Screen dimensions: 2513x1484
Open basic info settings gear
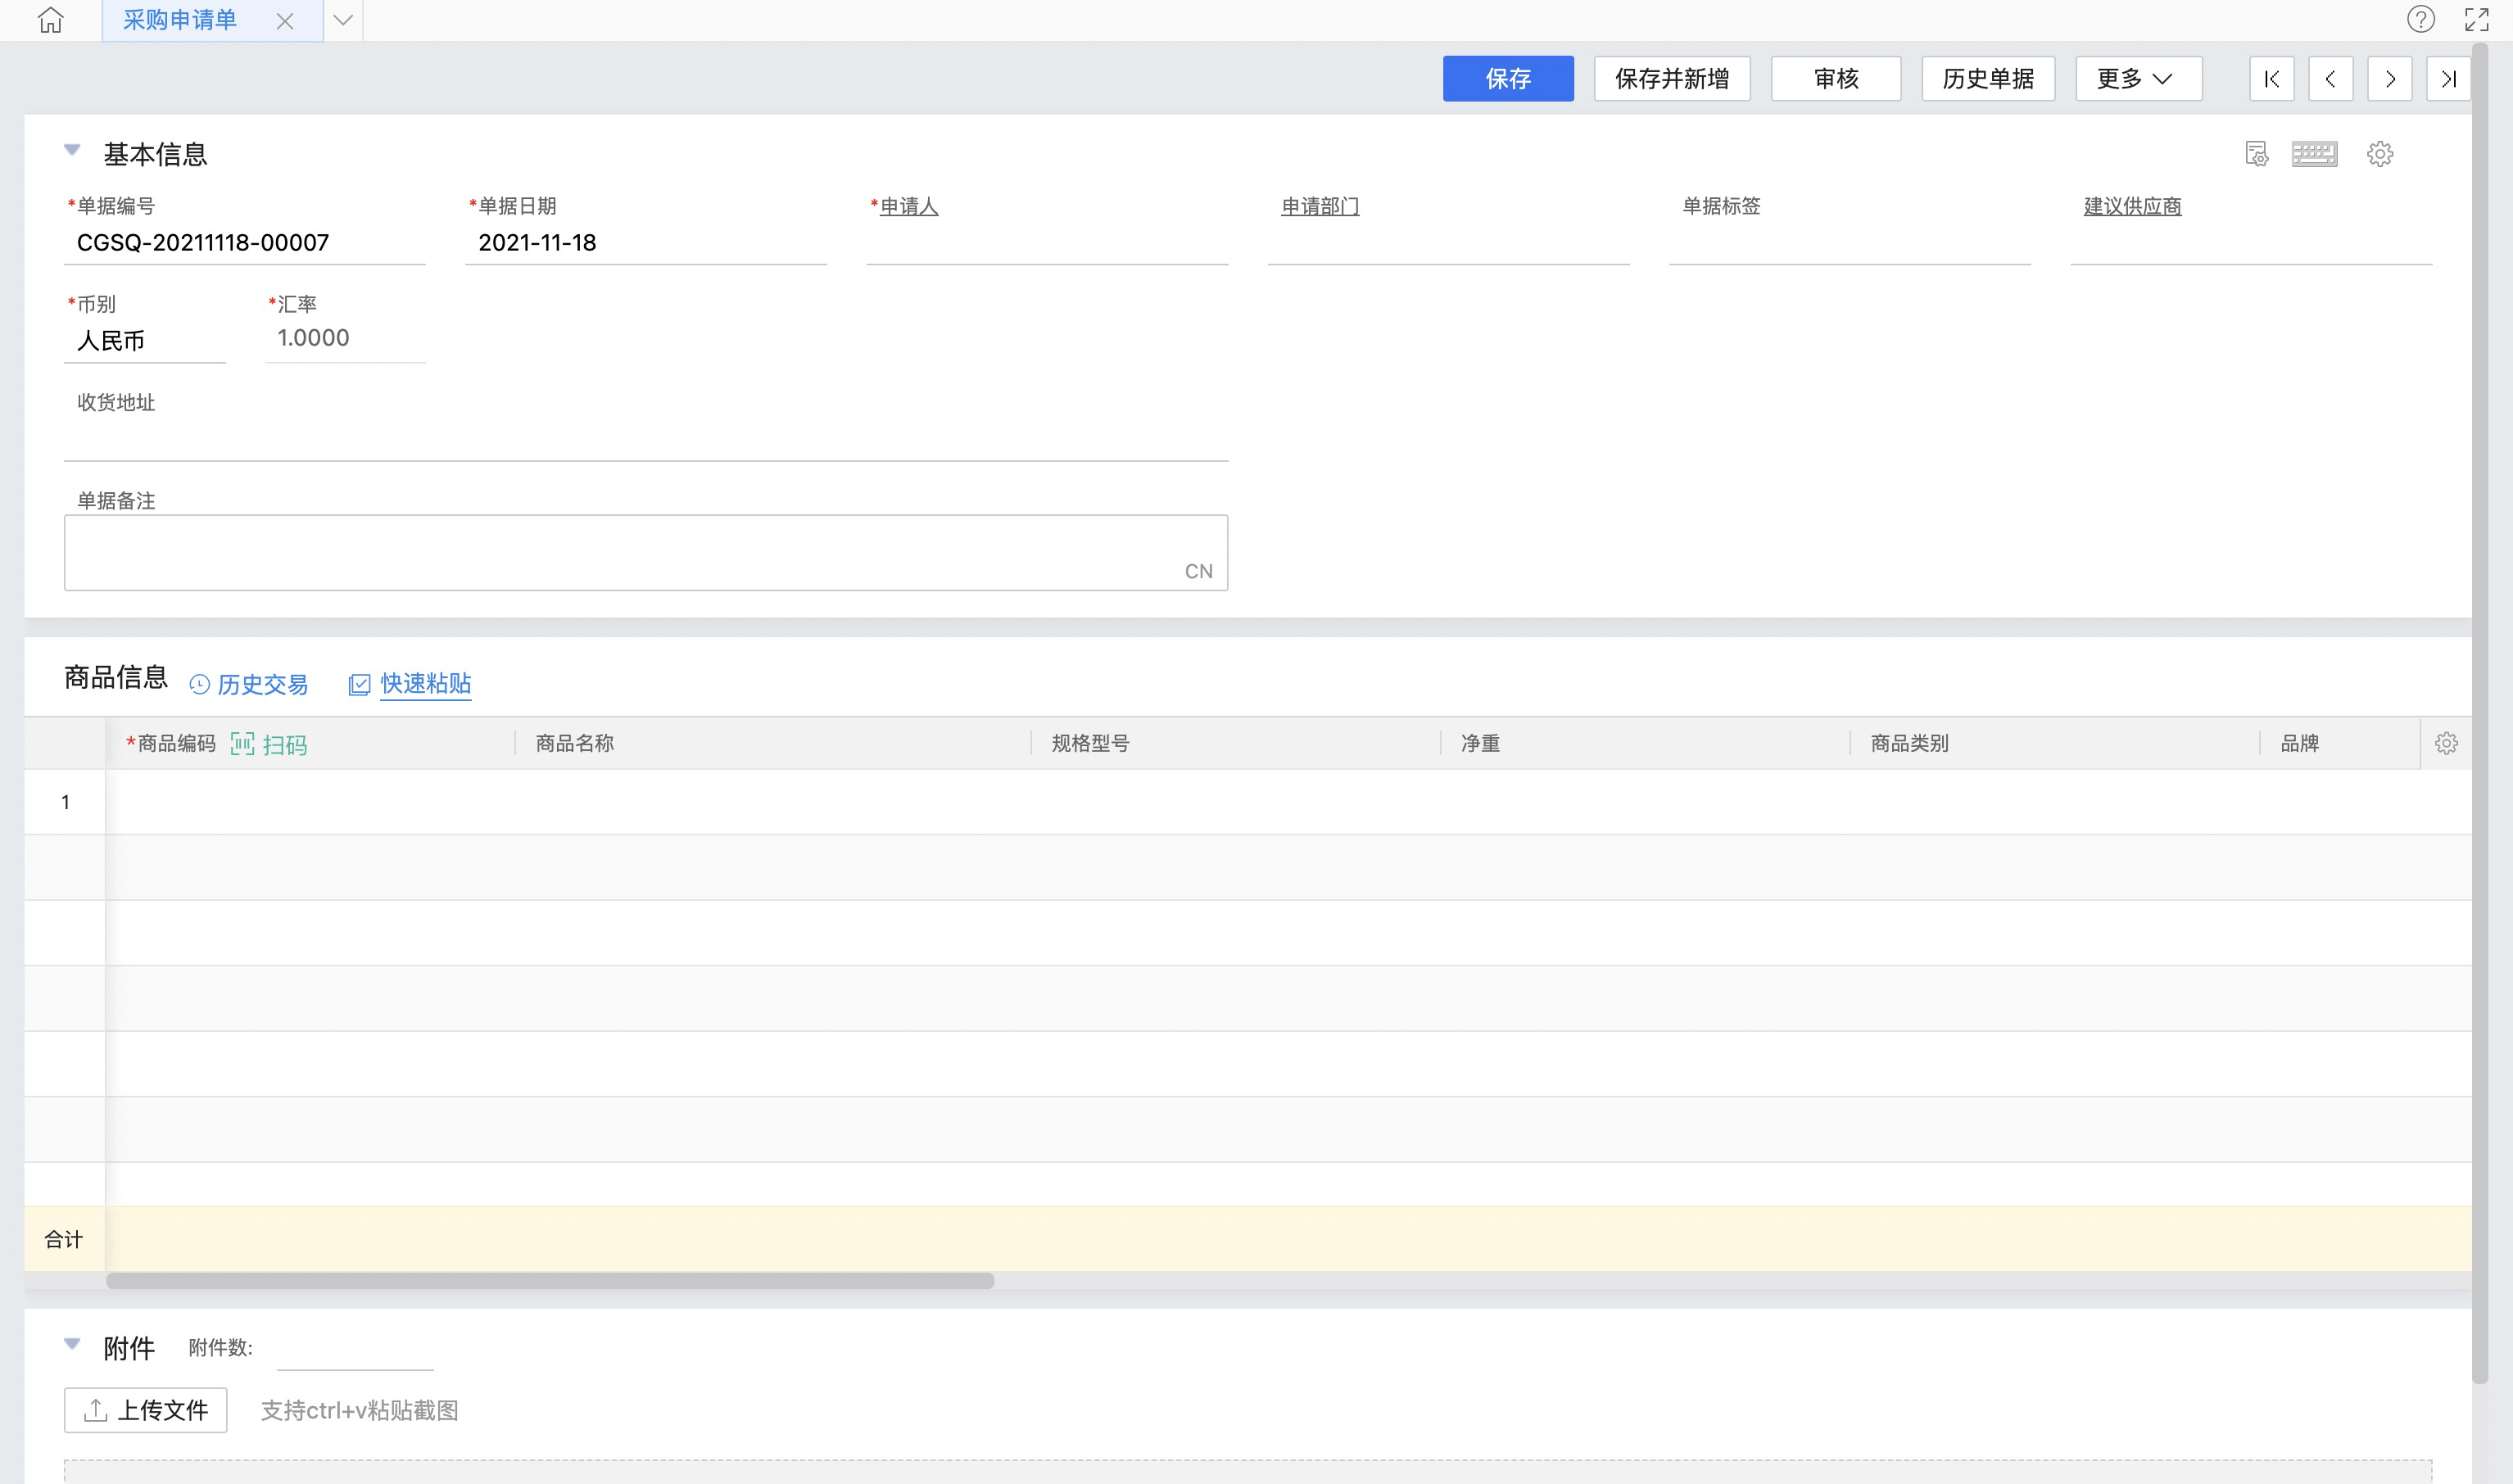click(x=2379, y=154)
